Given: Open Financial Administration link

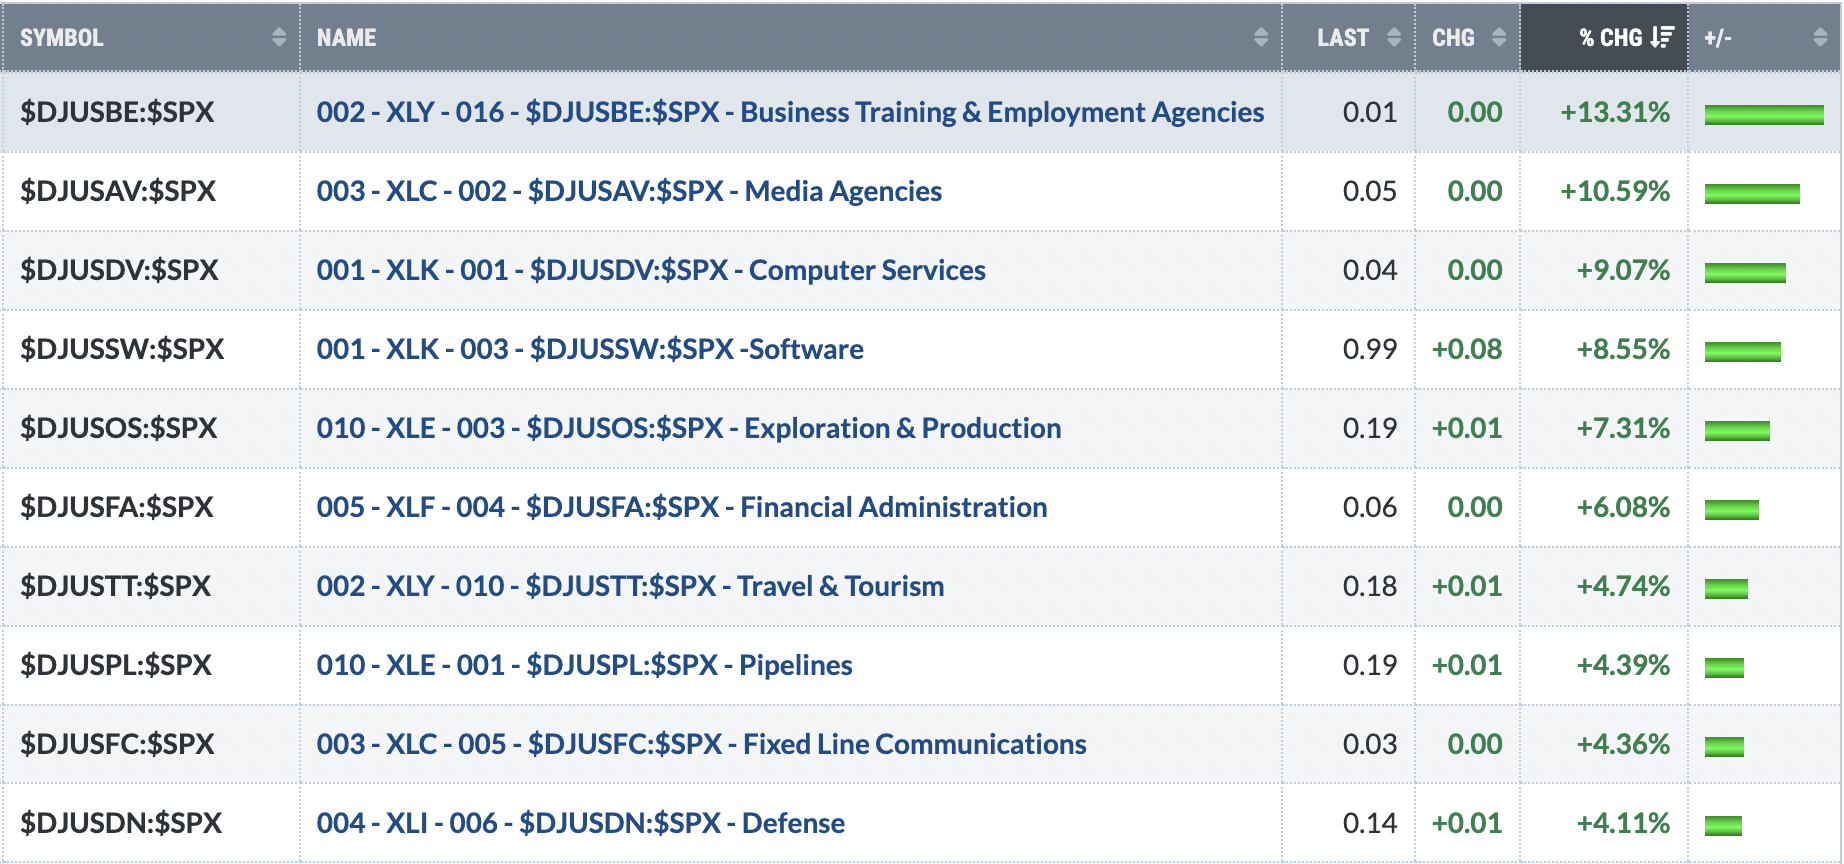Looking at the screenshot, I should click(x=682, y=507).
